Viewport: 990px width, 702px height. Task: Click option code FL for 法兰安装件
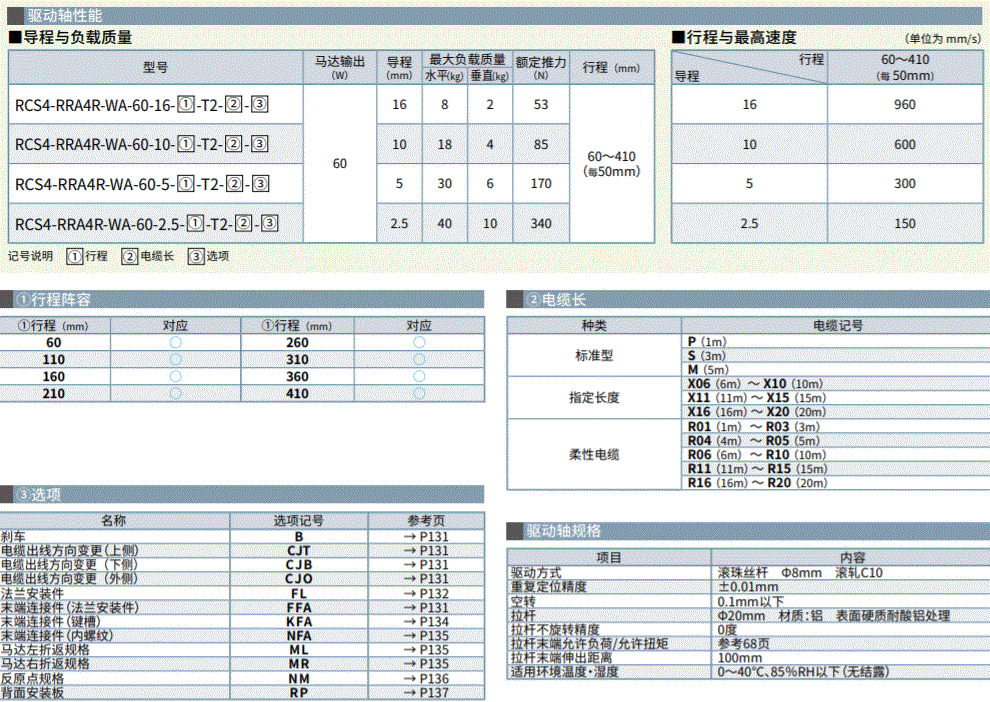(x=299, y=593)
